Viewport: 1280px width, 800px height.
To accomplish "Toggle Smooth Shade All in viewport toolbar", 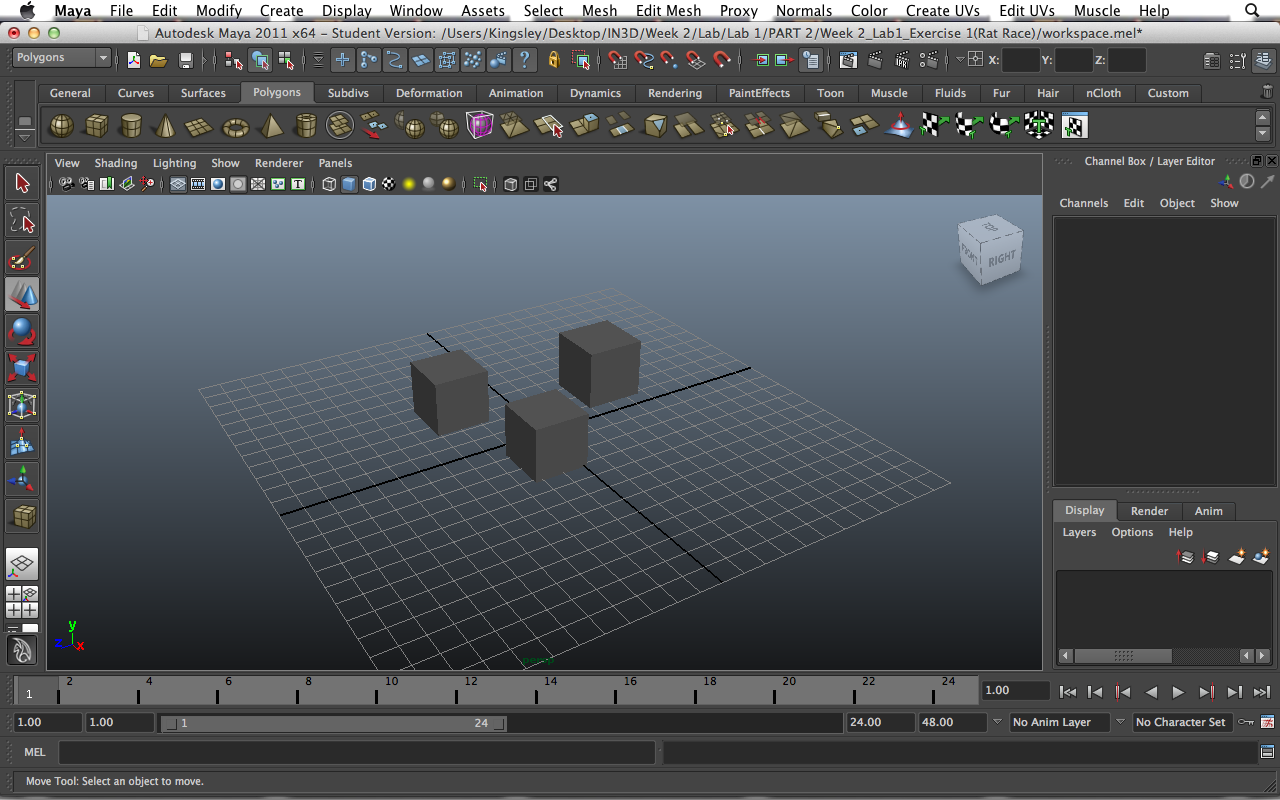I will (x=349, y=184).
